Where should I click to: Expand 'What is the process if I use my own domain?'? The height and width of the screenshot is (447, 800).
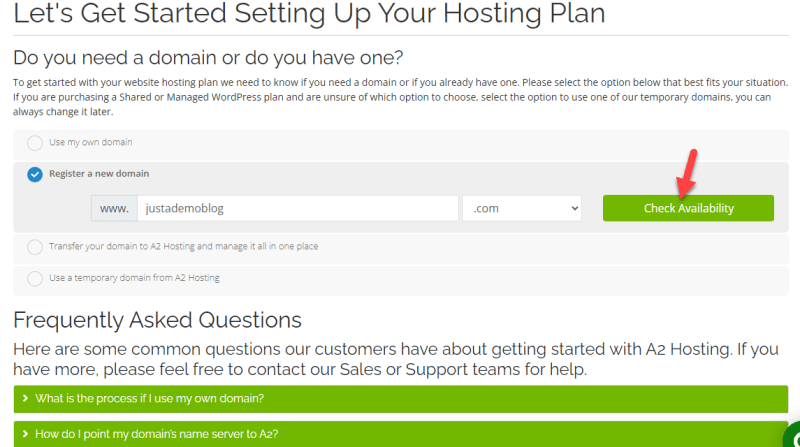tap(401, 399)
